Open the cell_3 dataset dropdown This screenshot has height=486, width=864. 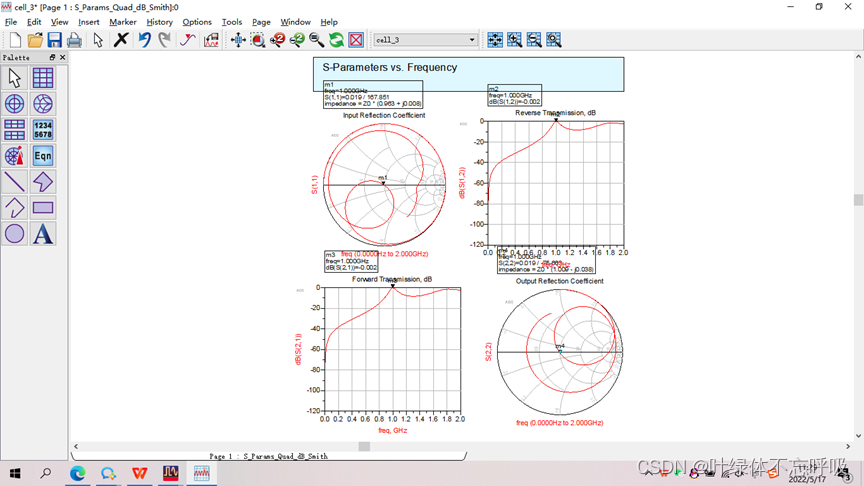(x=425, y=40)
